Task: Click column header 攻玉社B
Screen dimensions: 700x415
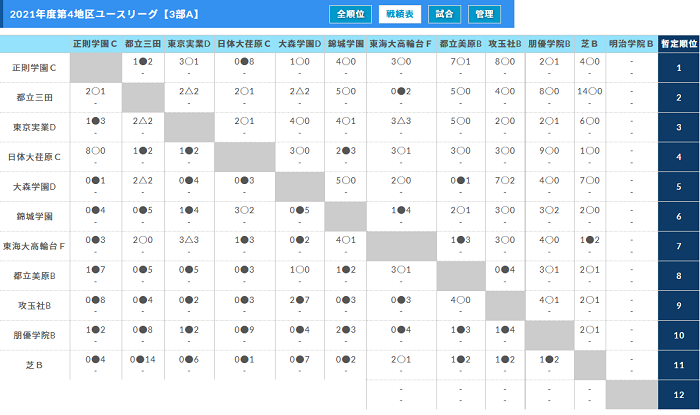Action: pyautogui.click(x=505, y=44)
